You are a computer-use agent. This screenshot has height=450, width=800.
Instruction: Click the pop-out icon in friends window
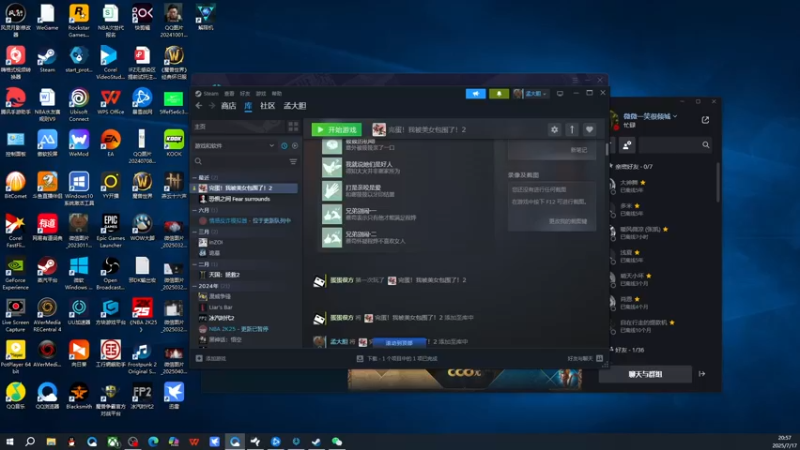tap(705, 120)
